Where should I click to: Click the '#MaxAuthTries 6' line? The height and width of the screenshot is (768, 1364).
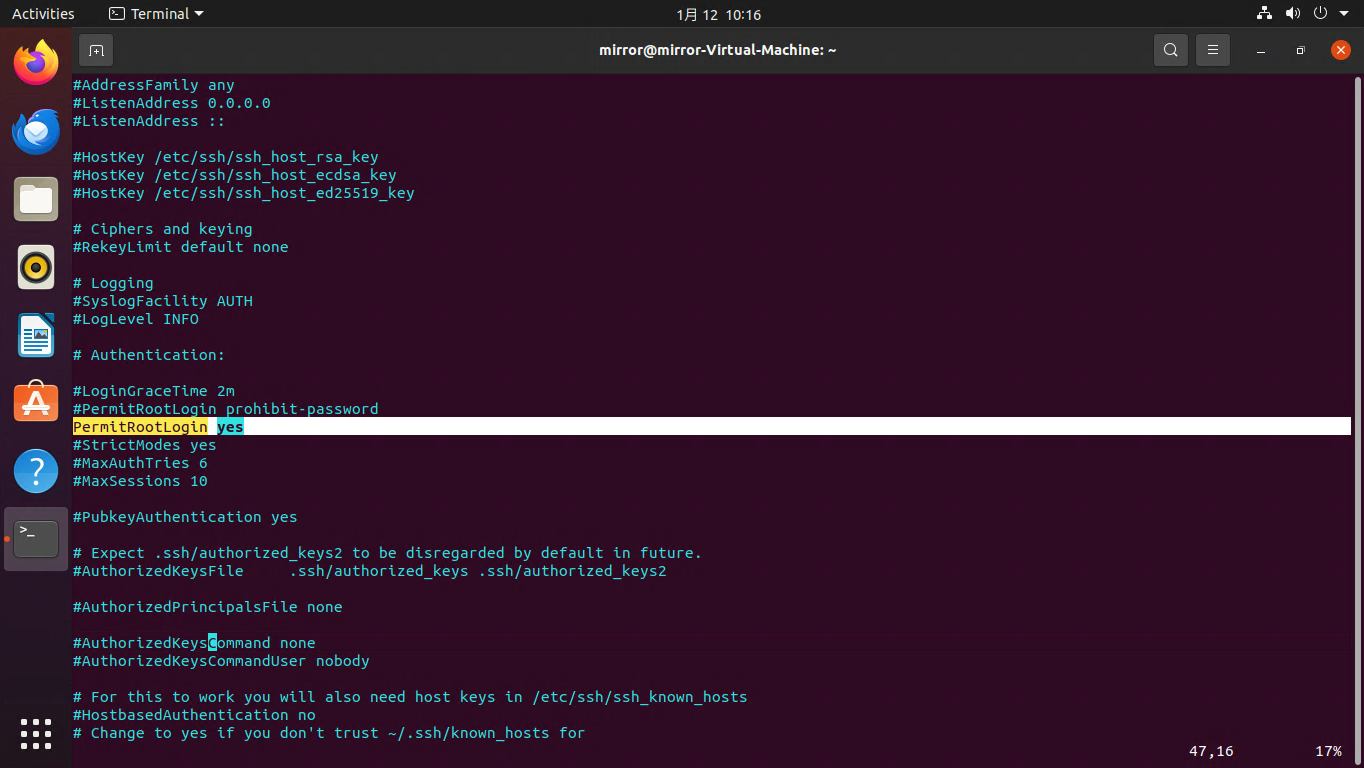point(140,463)
